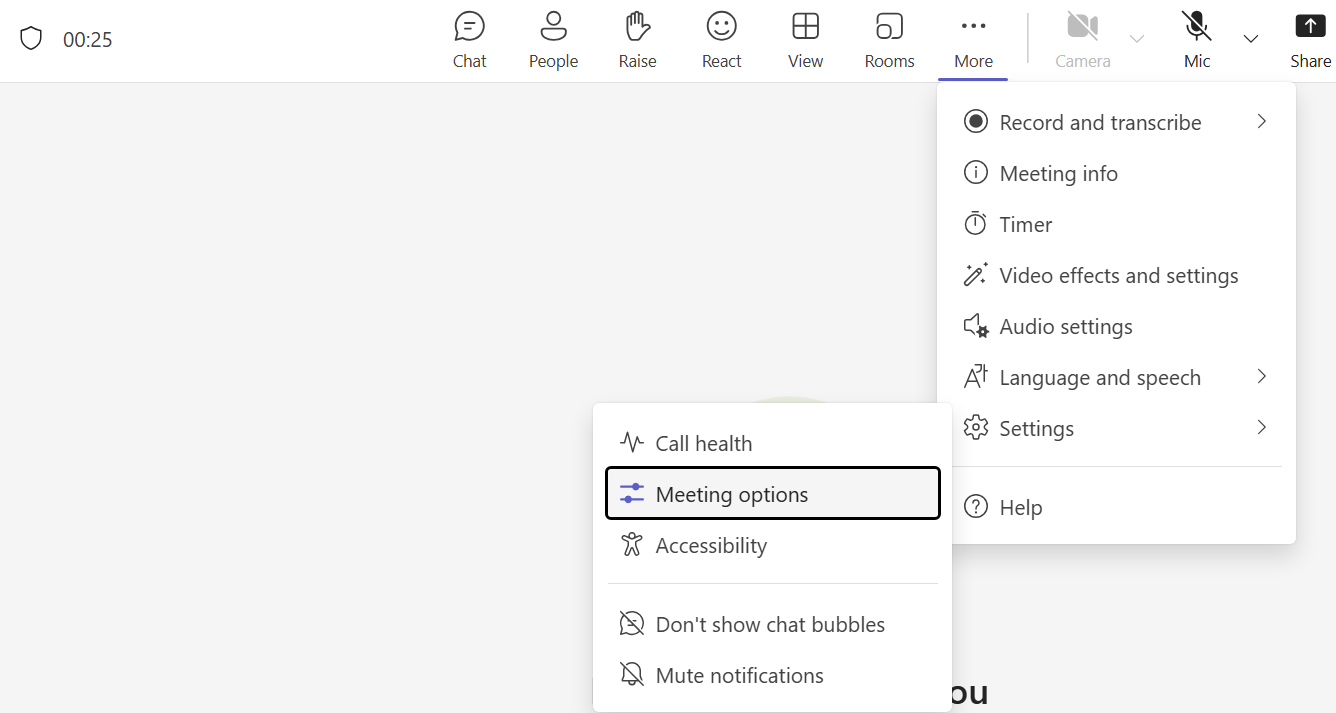Expand the Settings chevron arrow
Screen dimensions: 1336x713
[x=1262, y=428]
